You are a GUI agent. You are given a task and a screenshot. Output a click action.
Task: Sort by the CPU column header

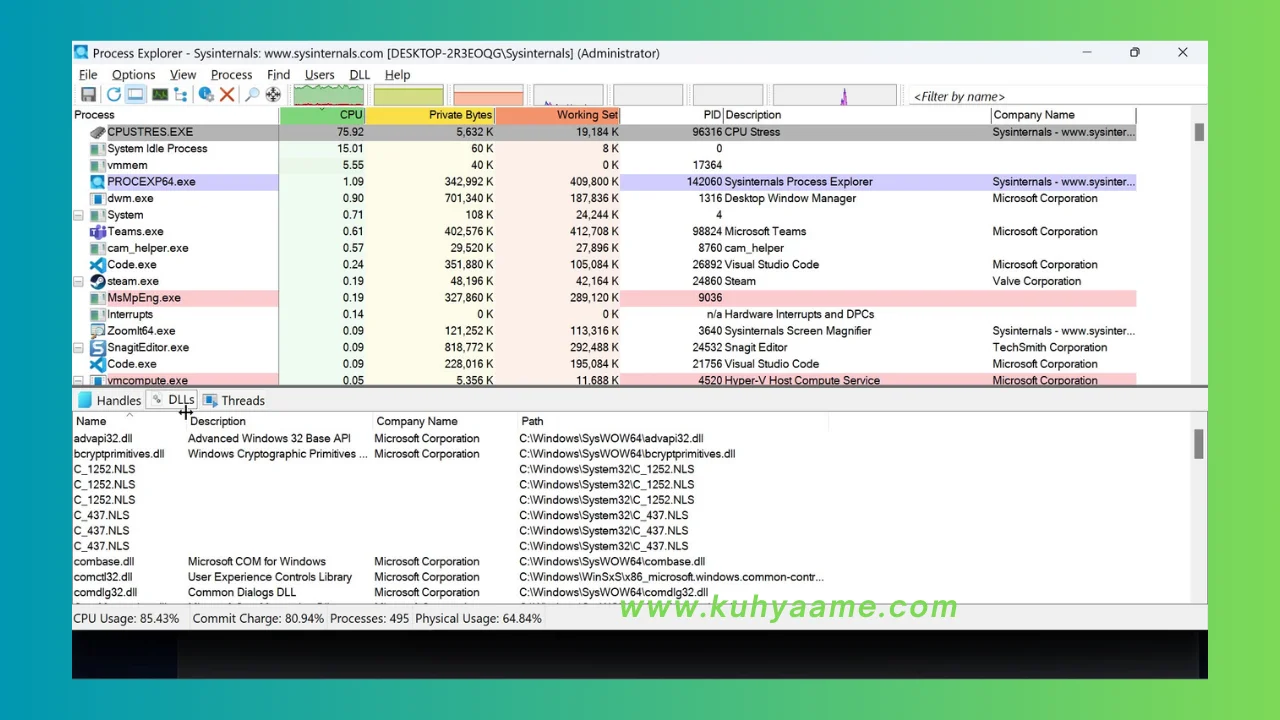pyautogui.click(x=322, y=115)
